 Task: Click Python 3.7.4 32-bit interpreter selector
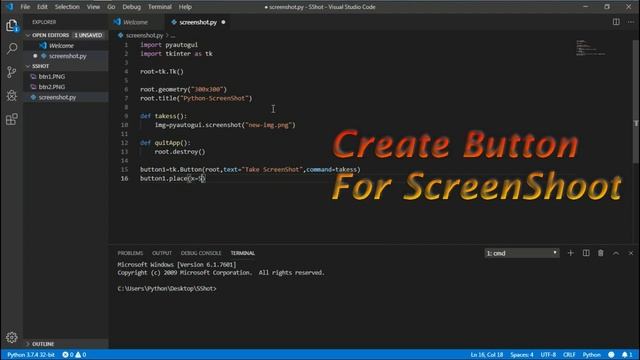[31, 355]
